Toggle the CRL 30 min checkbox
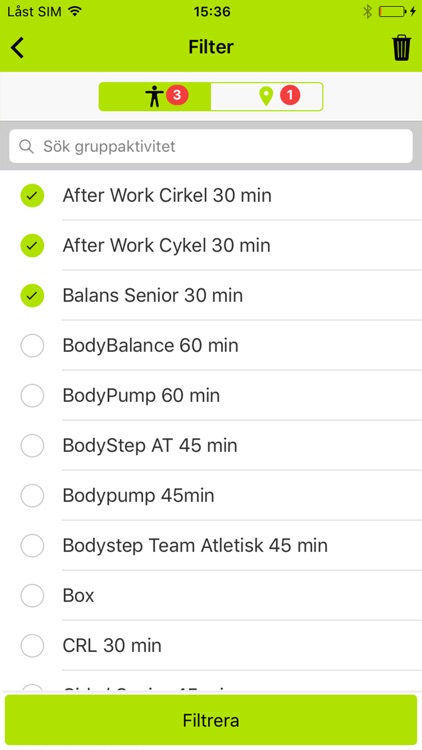This screenshot has width=422, height=750. coord(32,645)
